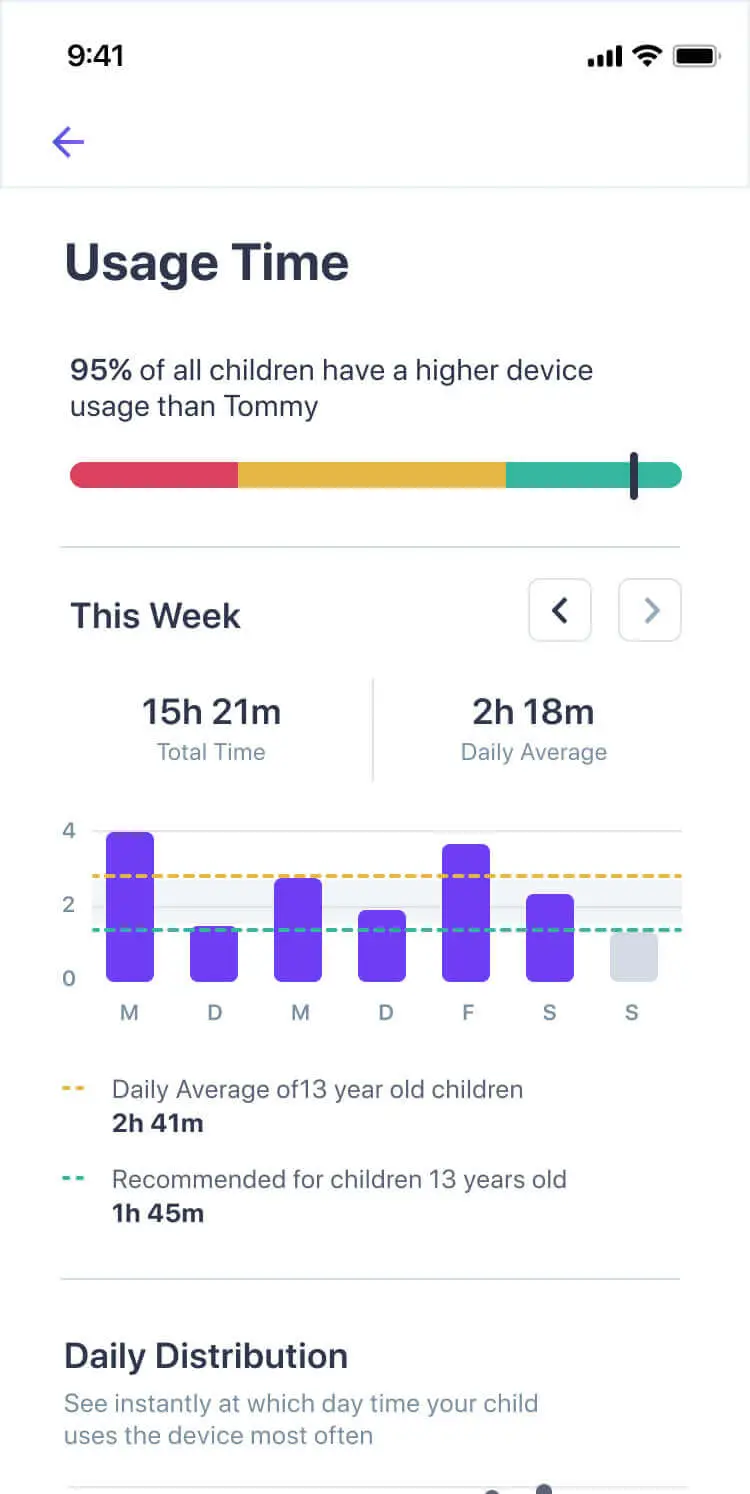Viewport: 750px width, 1494px height.
Task: Tap the Daily Distribution heading
Action: pos(206,1356)
